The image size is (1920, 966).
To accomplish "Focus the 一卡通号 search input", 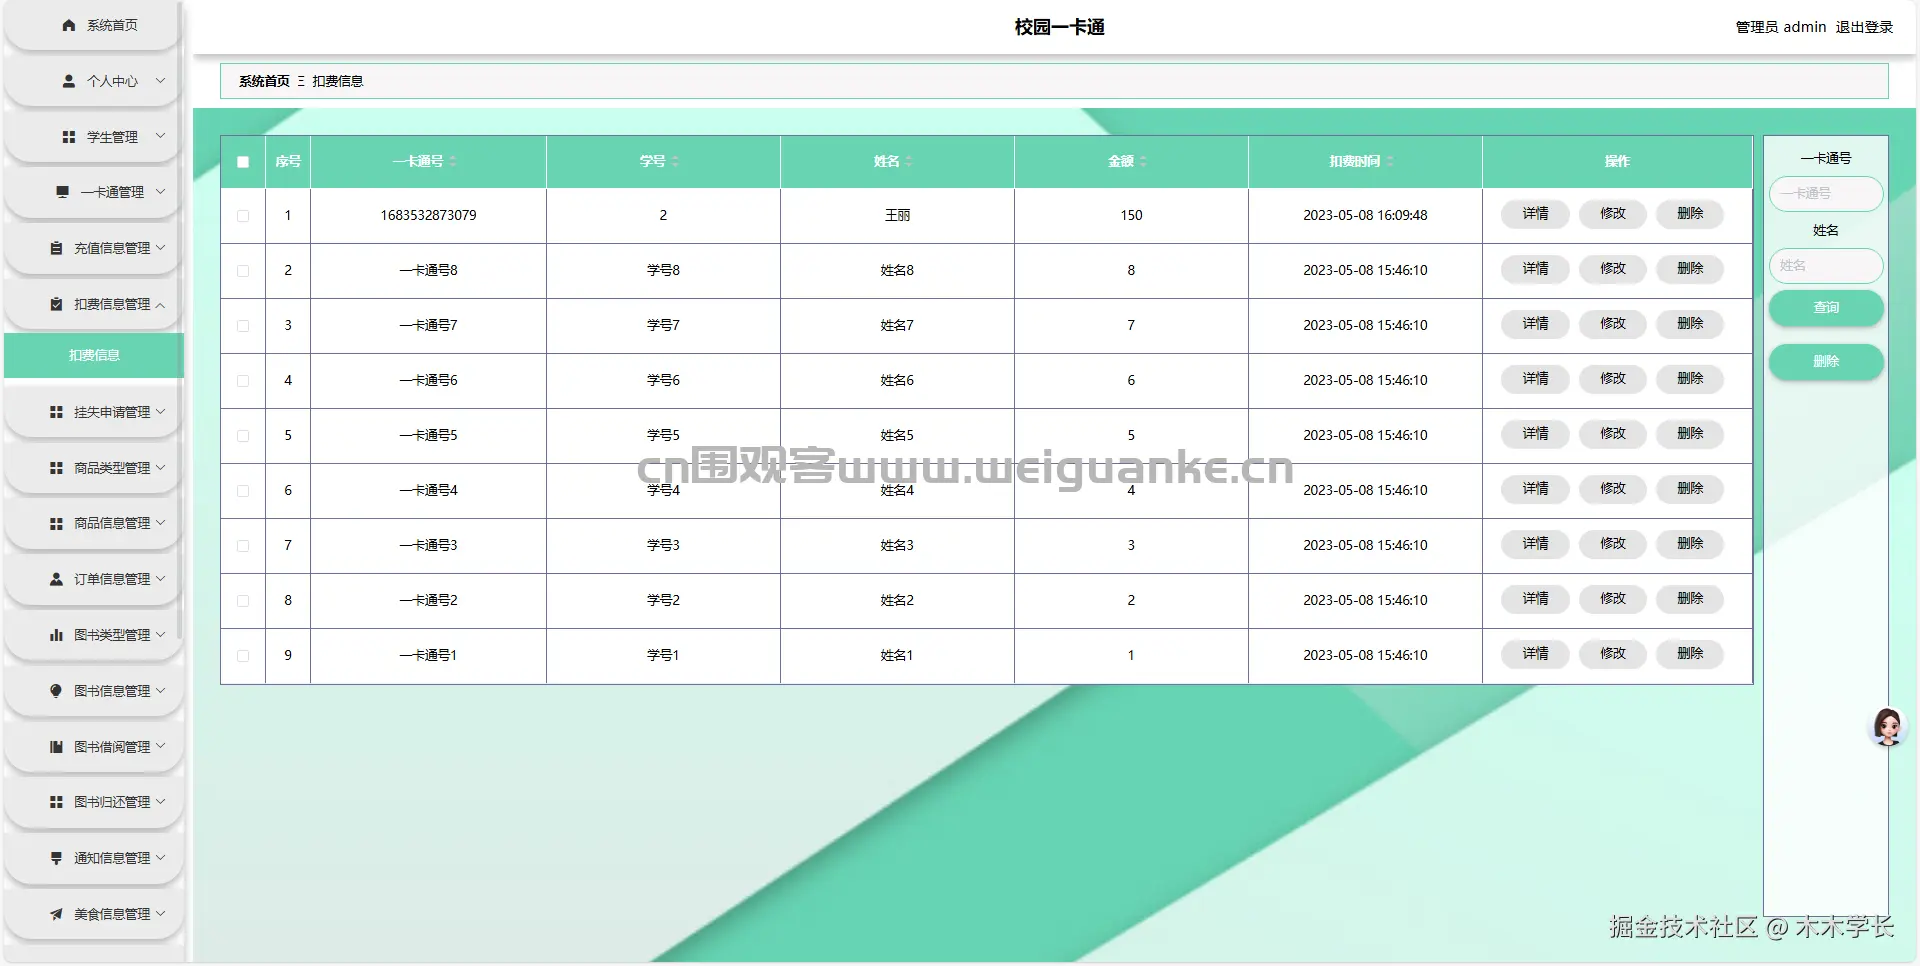I will click(x=1826, y=194).
